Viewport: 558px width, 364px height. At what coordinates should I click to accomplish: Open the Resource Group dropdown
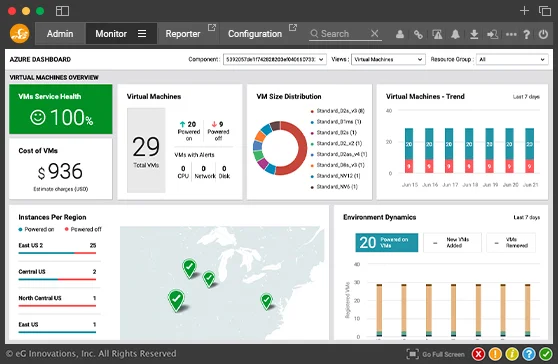coord(512,59)
